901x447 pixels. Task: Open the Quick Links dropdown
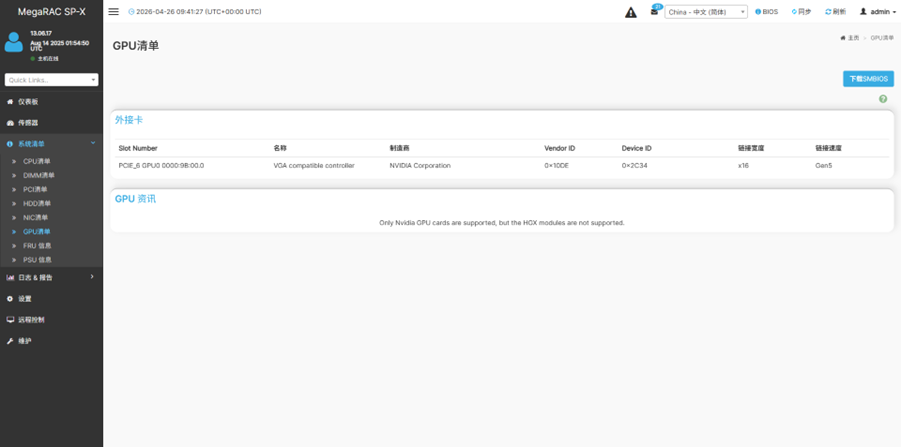click(51, 80)
